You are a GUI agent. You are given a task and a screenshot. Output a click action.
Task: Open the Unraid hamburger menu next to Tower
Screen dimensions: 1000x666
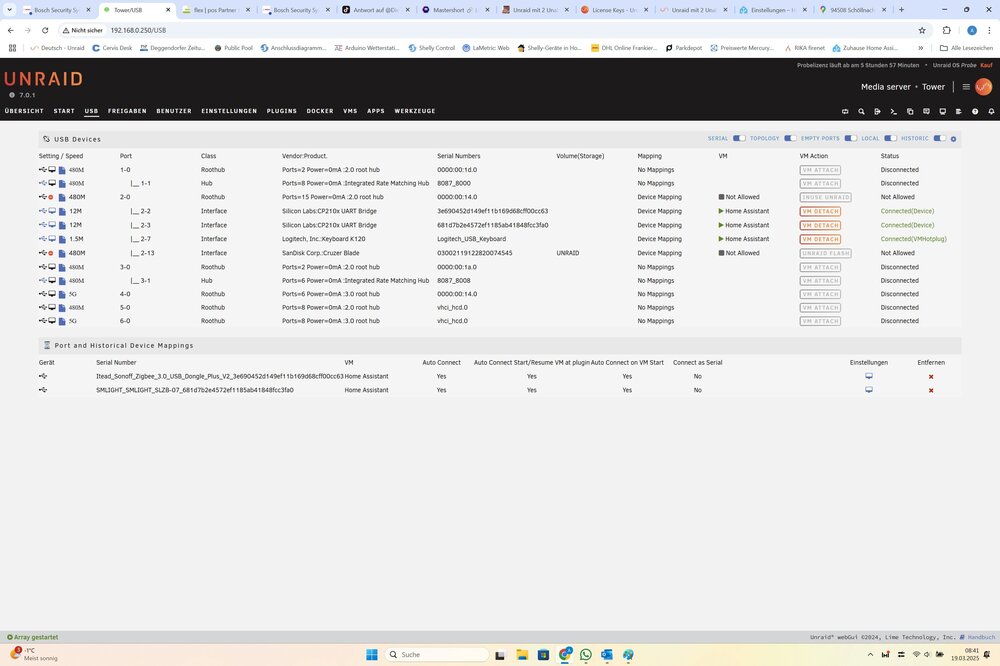coord(966,87)
